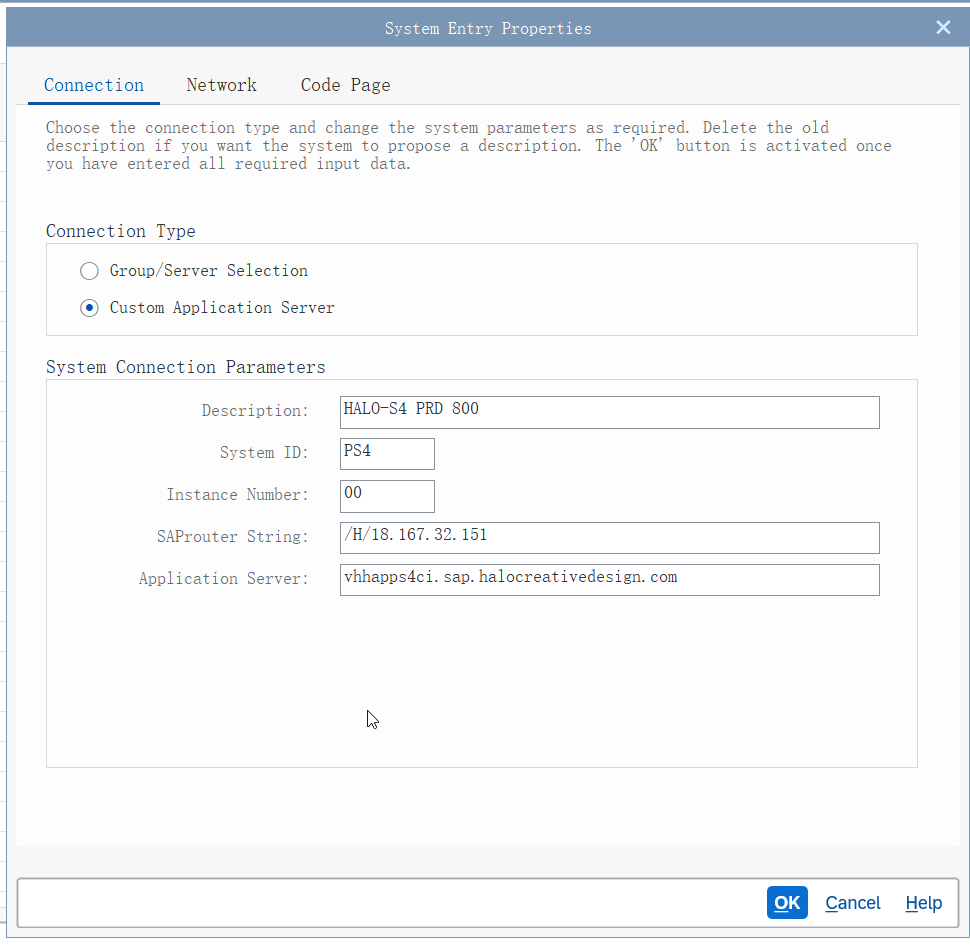Click the System Connection Parameters heading
This screenshot has width=970, height=945.
coord(186,367)
